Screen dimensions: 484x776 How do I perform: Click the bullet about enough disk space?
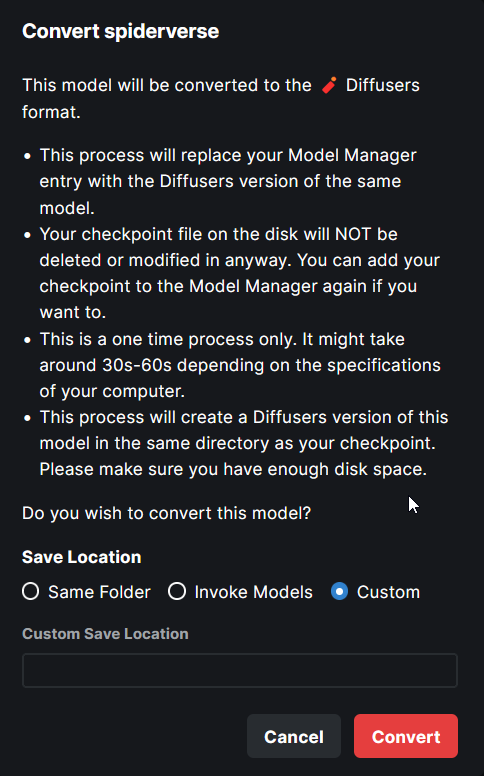[x=244, y=443]
